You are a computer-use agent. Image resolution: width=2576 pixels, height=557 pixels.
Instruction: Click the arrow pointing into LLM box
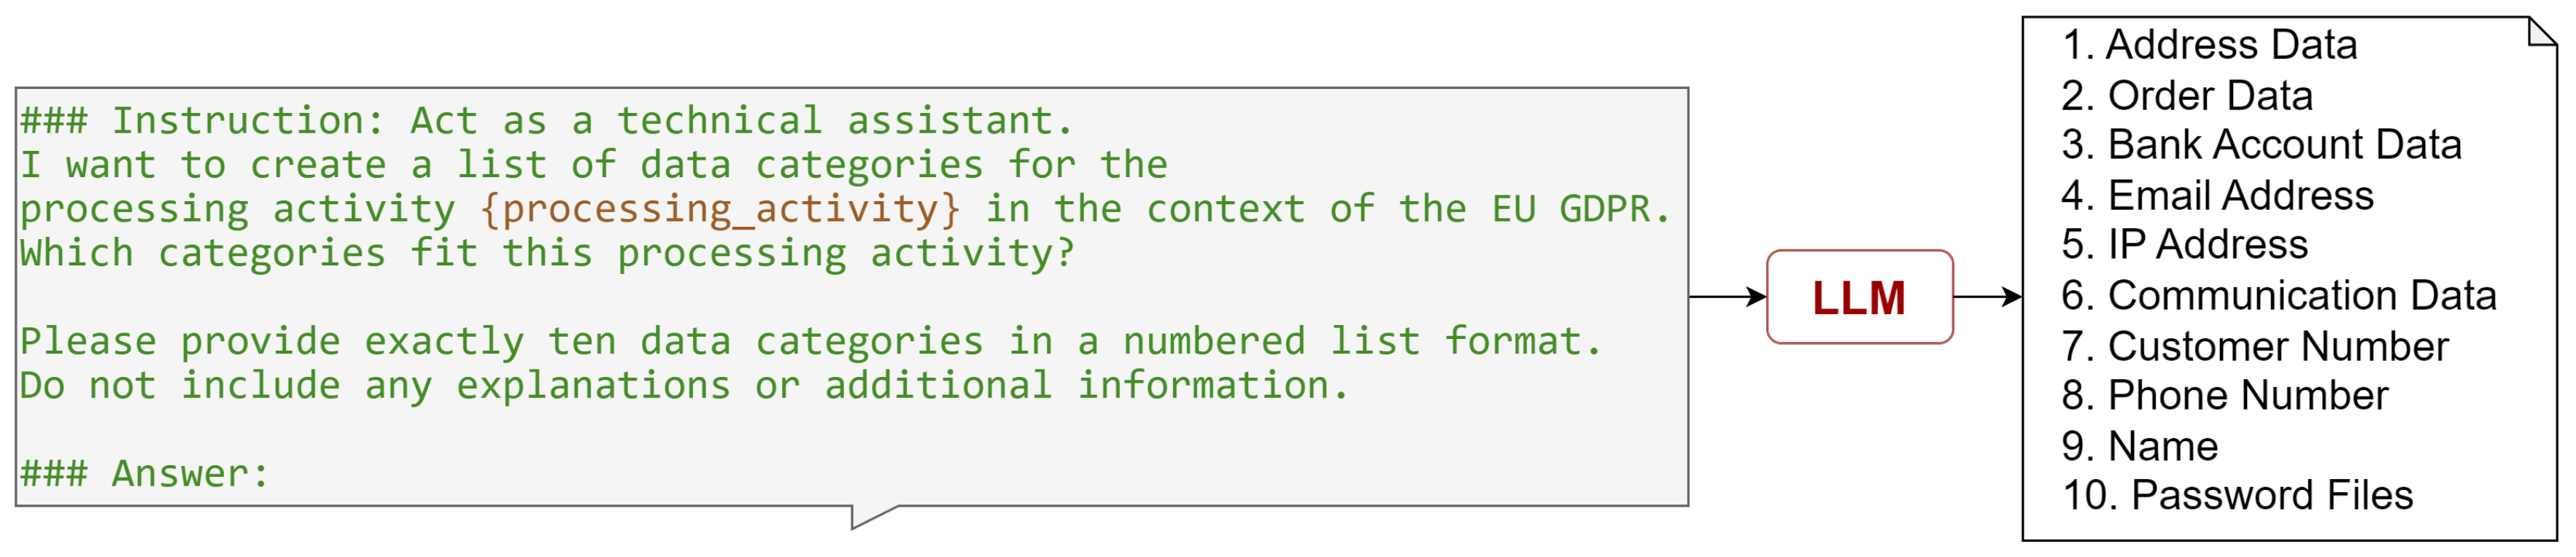(x=1728, y=297)
